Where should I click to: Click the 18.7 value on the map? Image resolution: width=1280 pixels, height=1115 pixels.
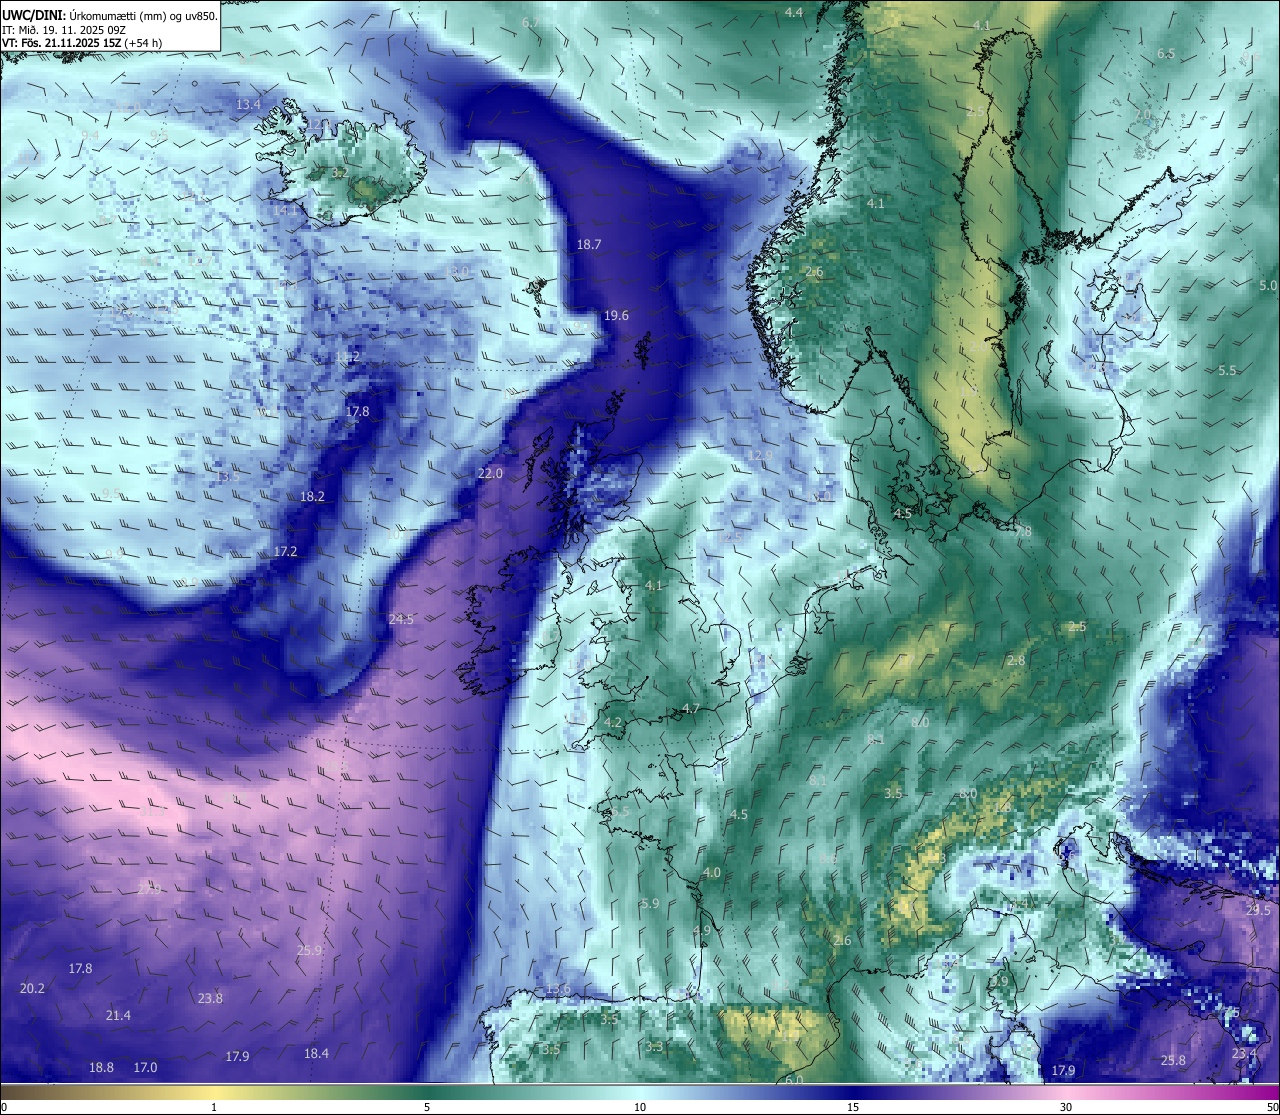tap(589, 245)
